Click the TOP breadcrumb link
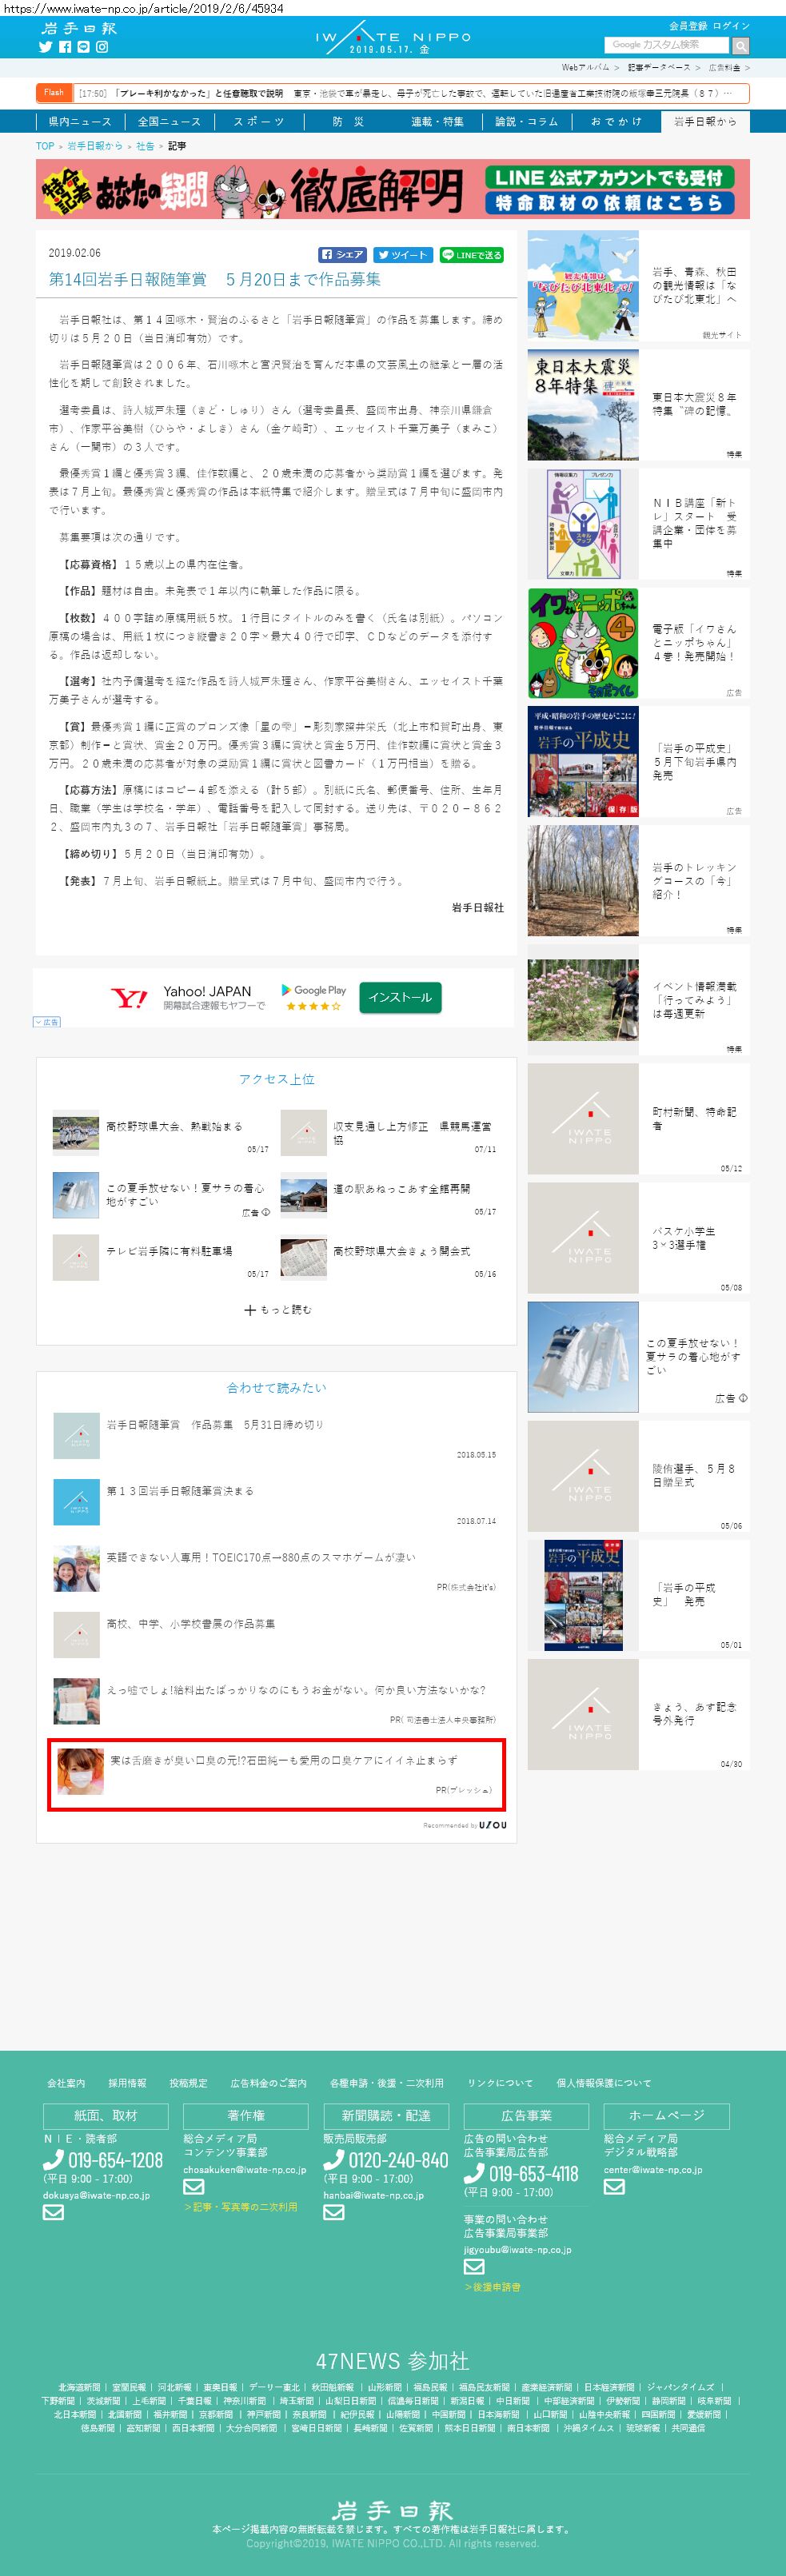This screenshot has height=2576, width=786. click(x=45, y=146)
